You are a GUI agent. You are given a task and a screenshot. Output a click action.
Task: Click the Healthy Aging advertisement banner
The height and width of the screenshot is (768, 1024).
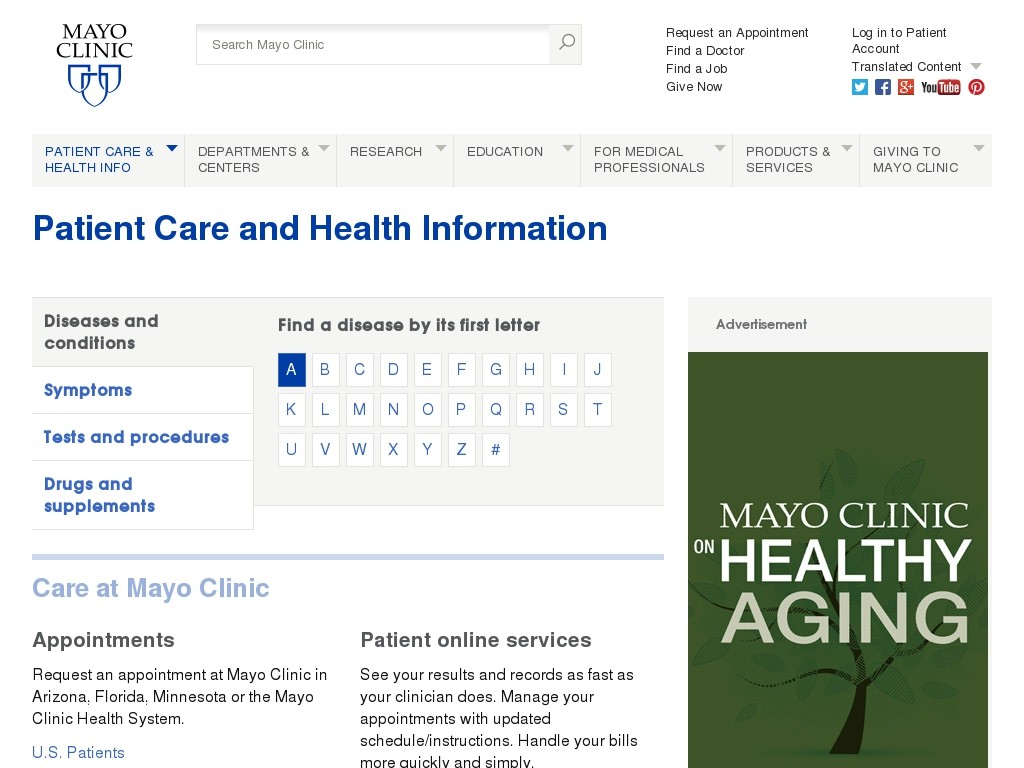[838, 560]
